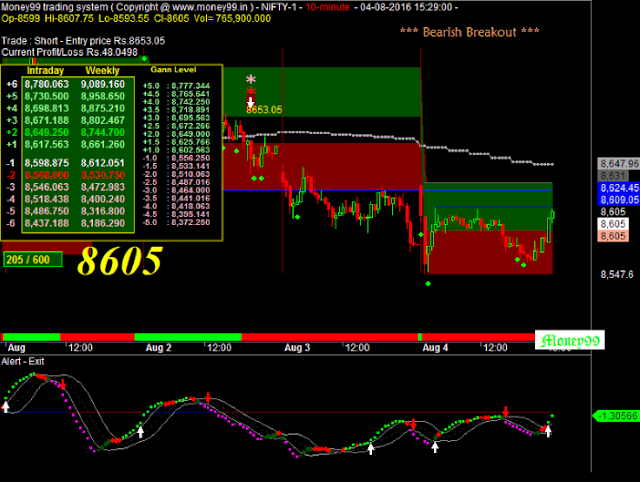Click the 8,547.6 price axis label
This screenshot has width=640, height=482.
pos(617,274)
